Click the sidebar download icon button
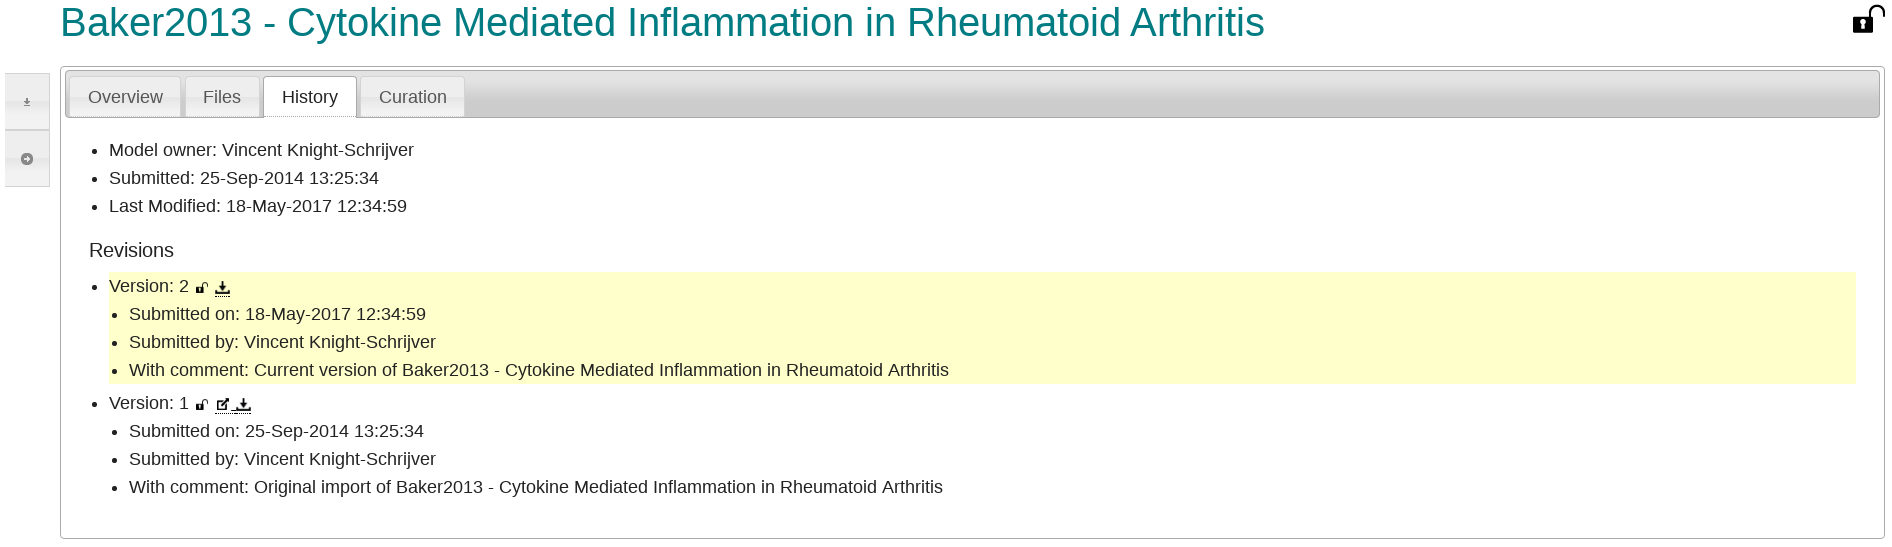The image size is (1892, 547). coord(27,102)
